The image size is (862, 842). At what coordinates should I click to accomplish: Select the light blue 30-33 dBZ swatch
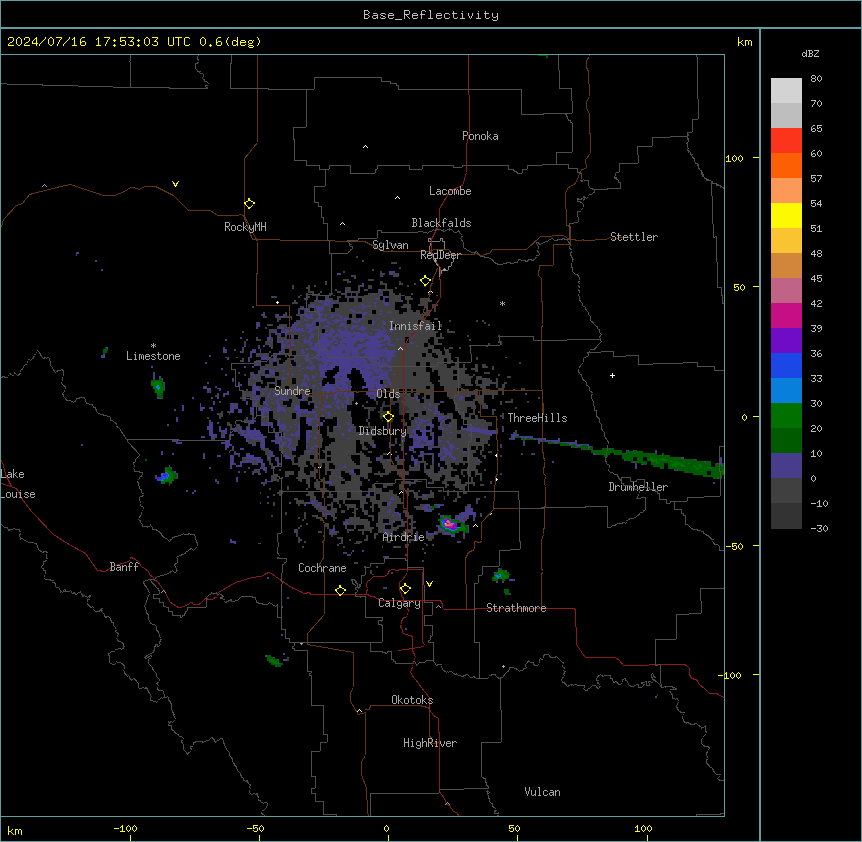pos(786,391)
